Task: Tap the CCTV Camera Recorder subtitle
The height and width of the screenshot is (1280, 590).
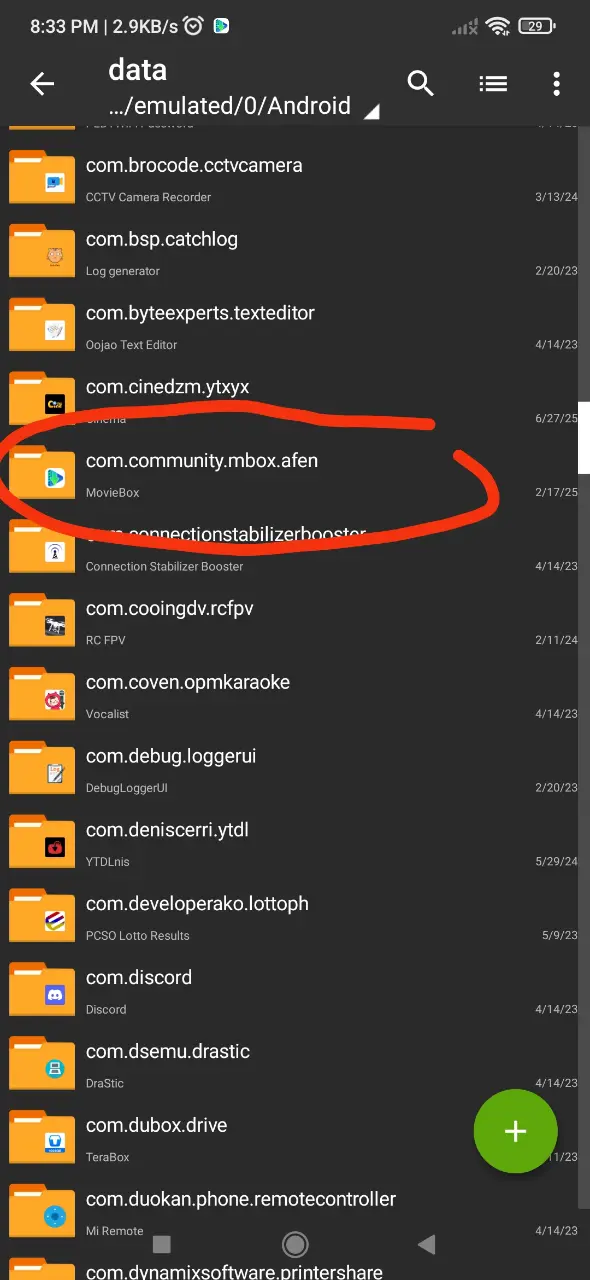Action: click(149, 197)
